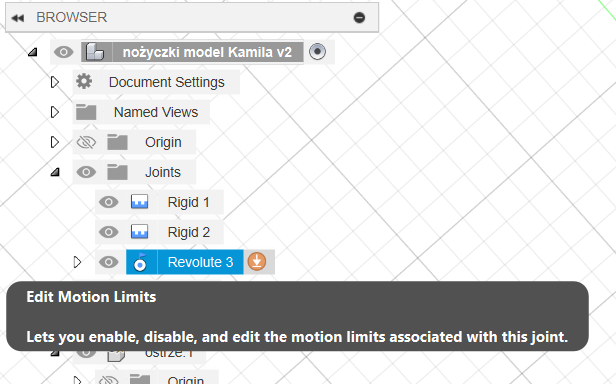The width and height of the screenshot is (616, 384).
Task: Collapse the Joints folder
Action: 55,172
